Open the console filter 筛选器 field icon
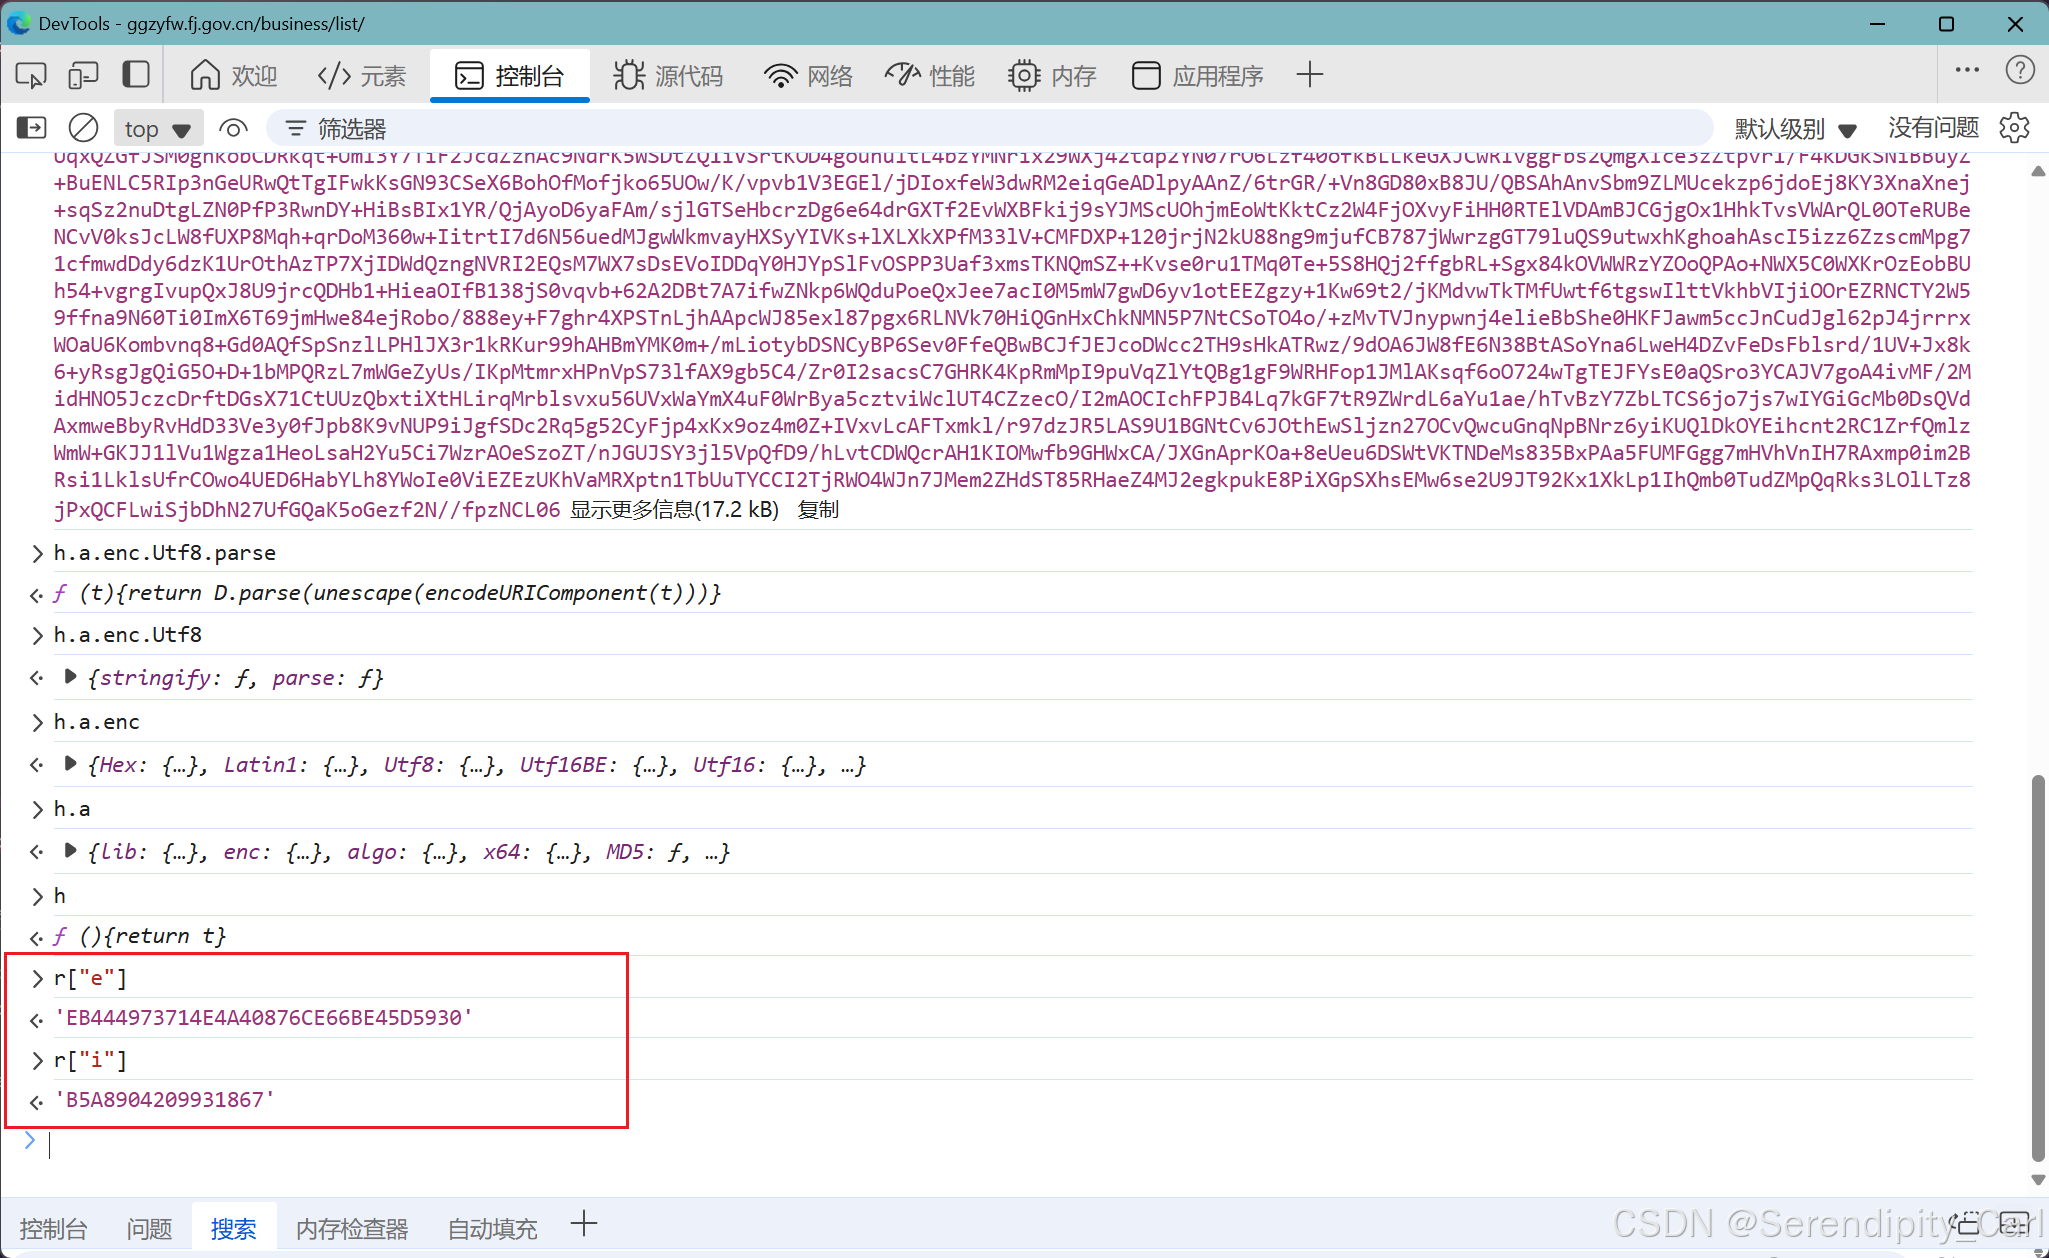This screenshot has width=2049, height=1258. point(295,127)
